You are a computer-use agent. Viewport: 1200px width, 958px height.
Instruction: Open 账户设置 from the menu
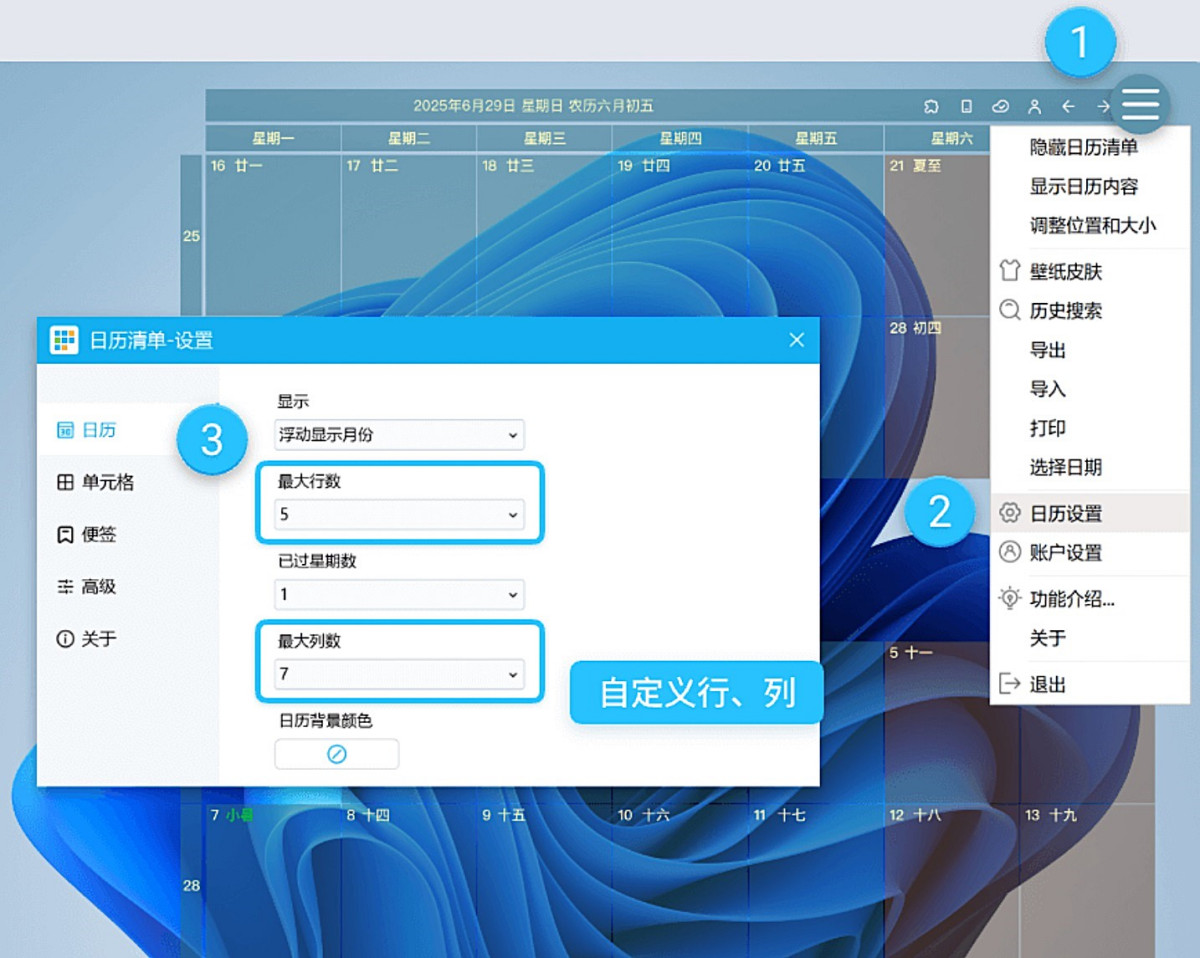click(x=1062, y=554)
